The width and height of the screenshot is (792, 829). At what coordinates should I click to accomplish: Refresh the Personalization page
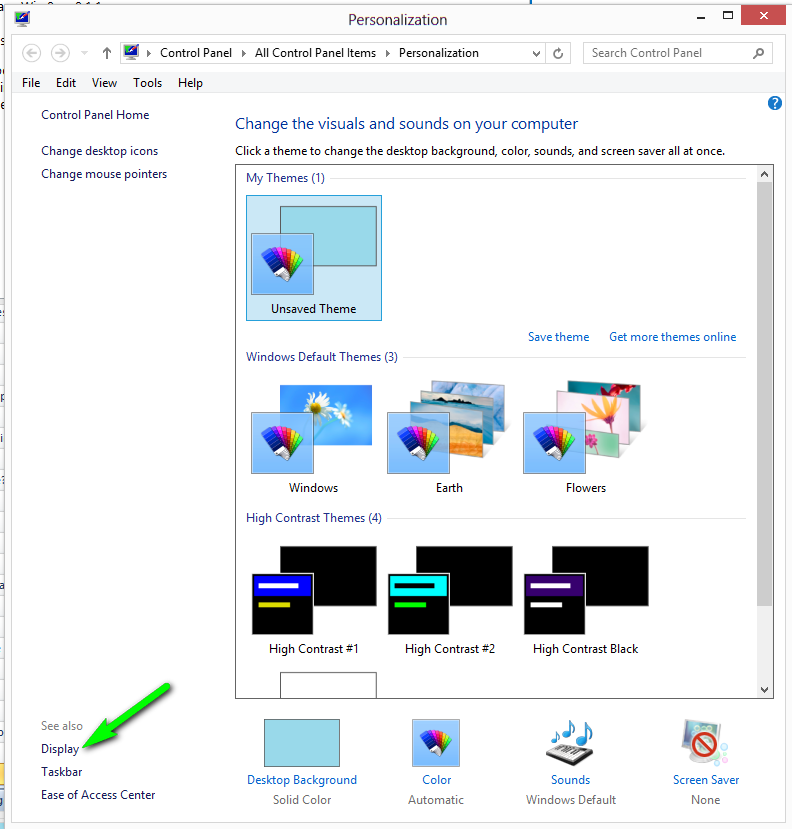click(558, 53)
